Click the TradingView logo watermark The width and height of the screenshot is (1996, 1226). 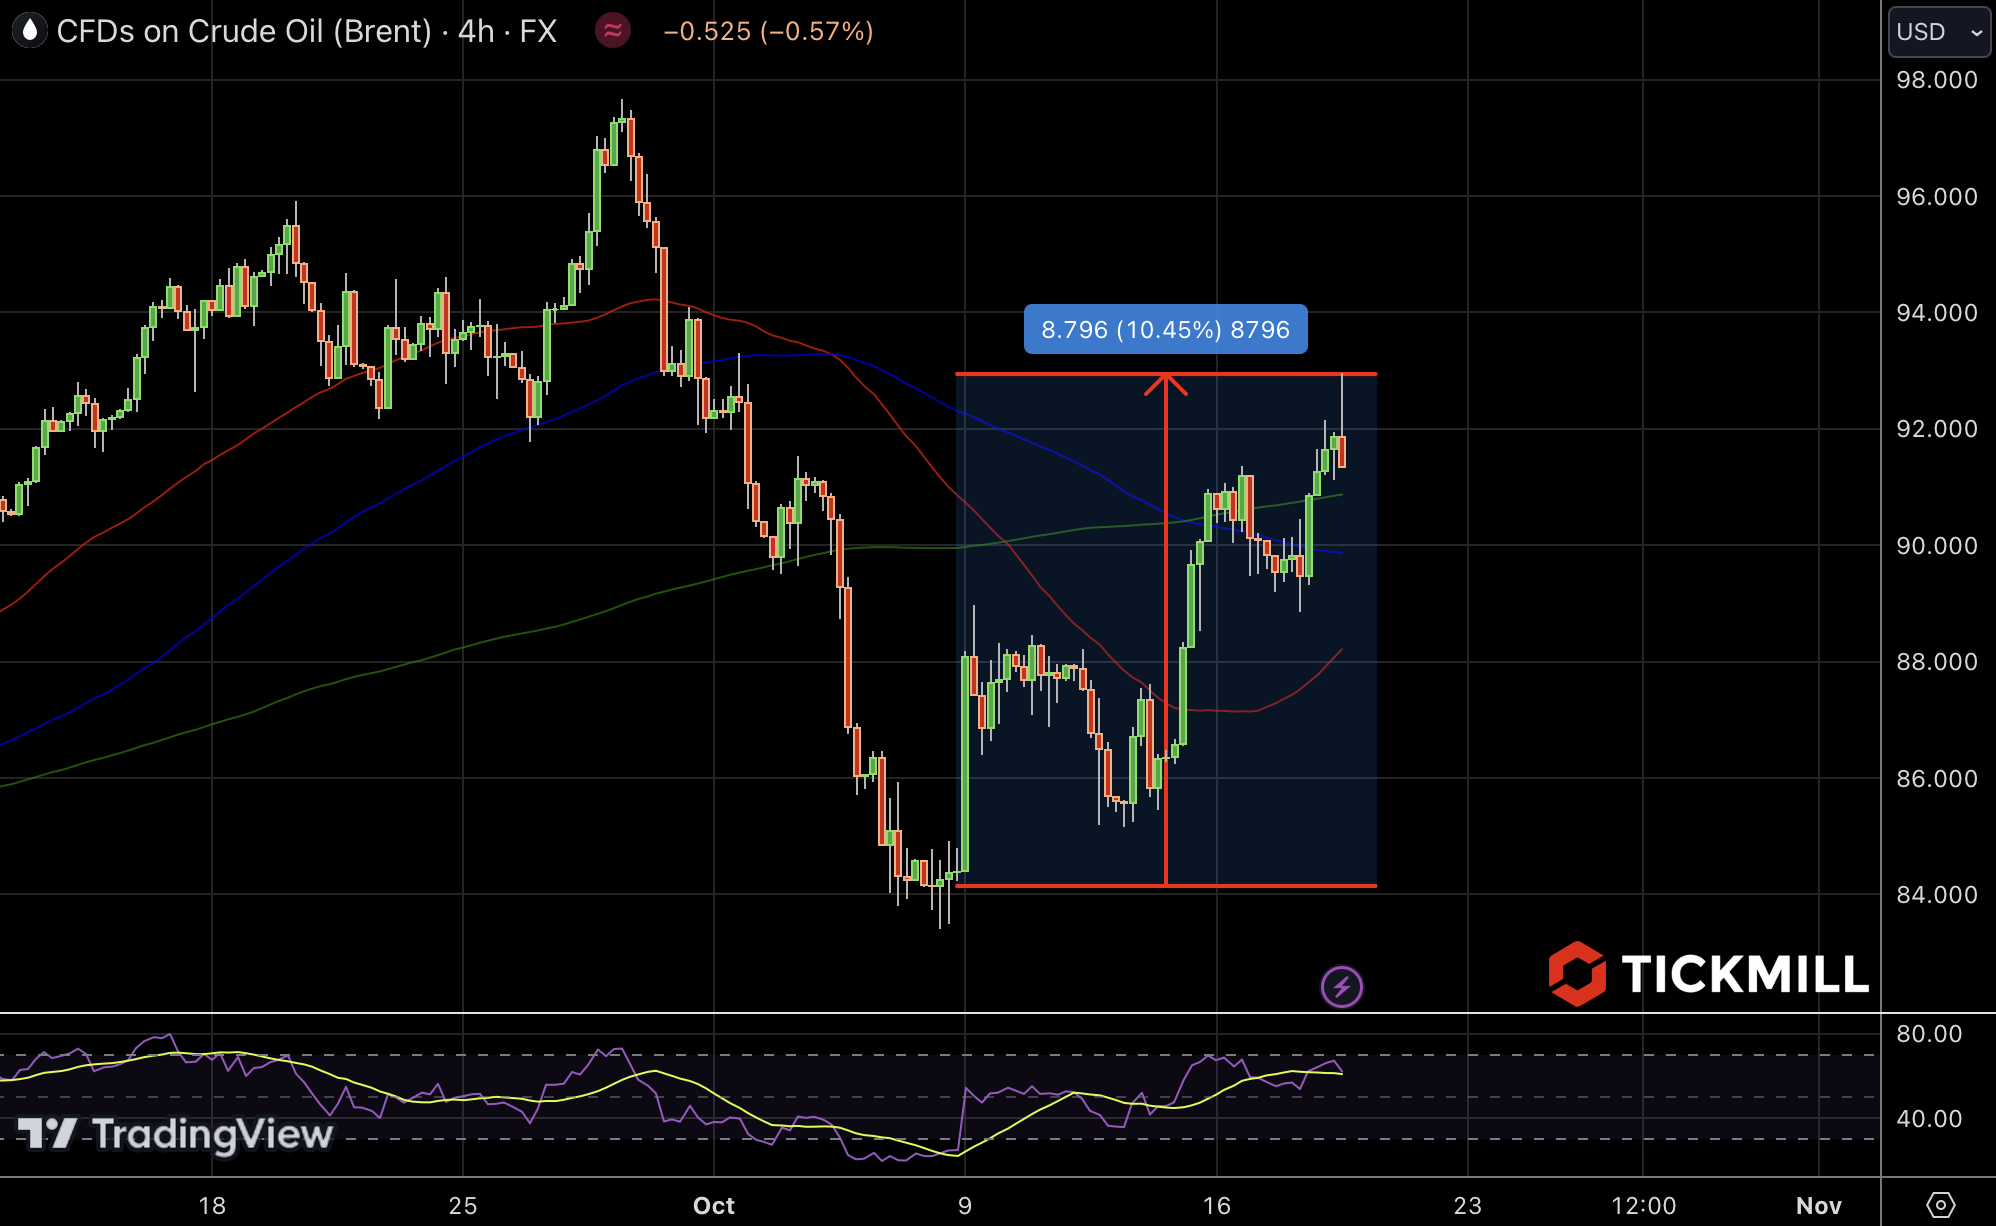tap(176, 1134)
